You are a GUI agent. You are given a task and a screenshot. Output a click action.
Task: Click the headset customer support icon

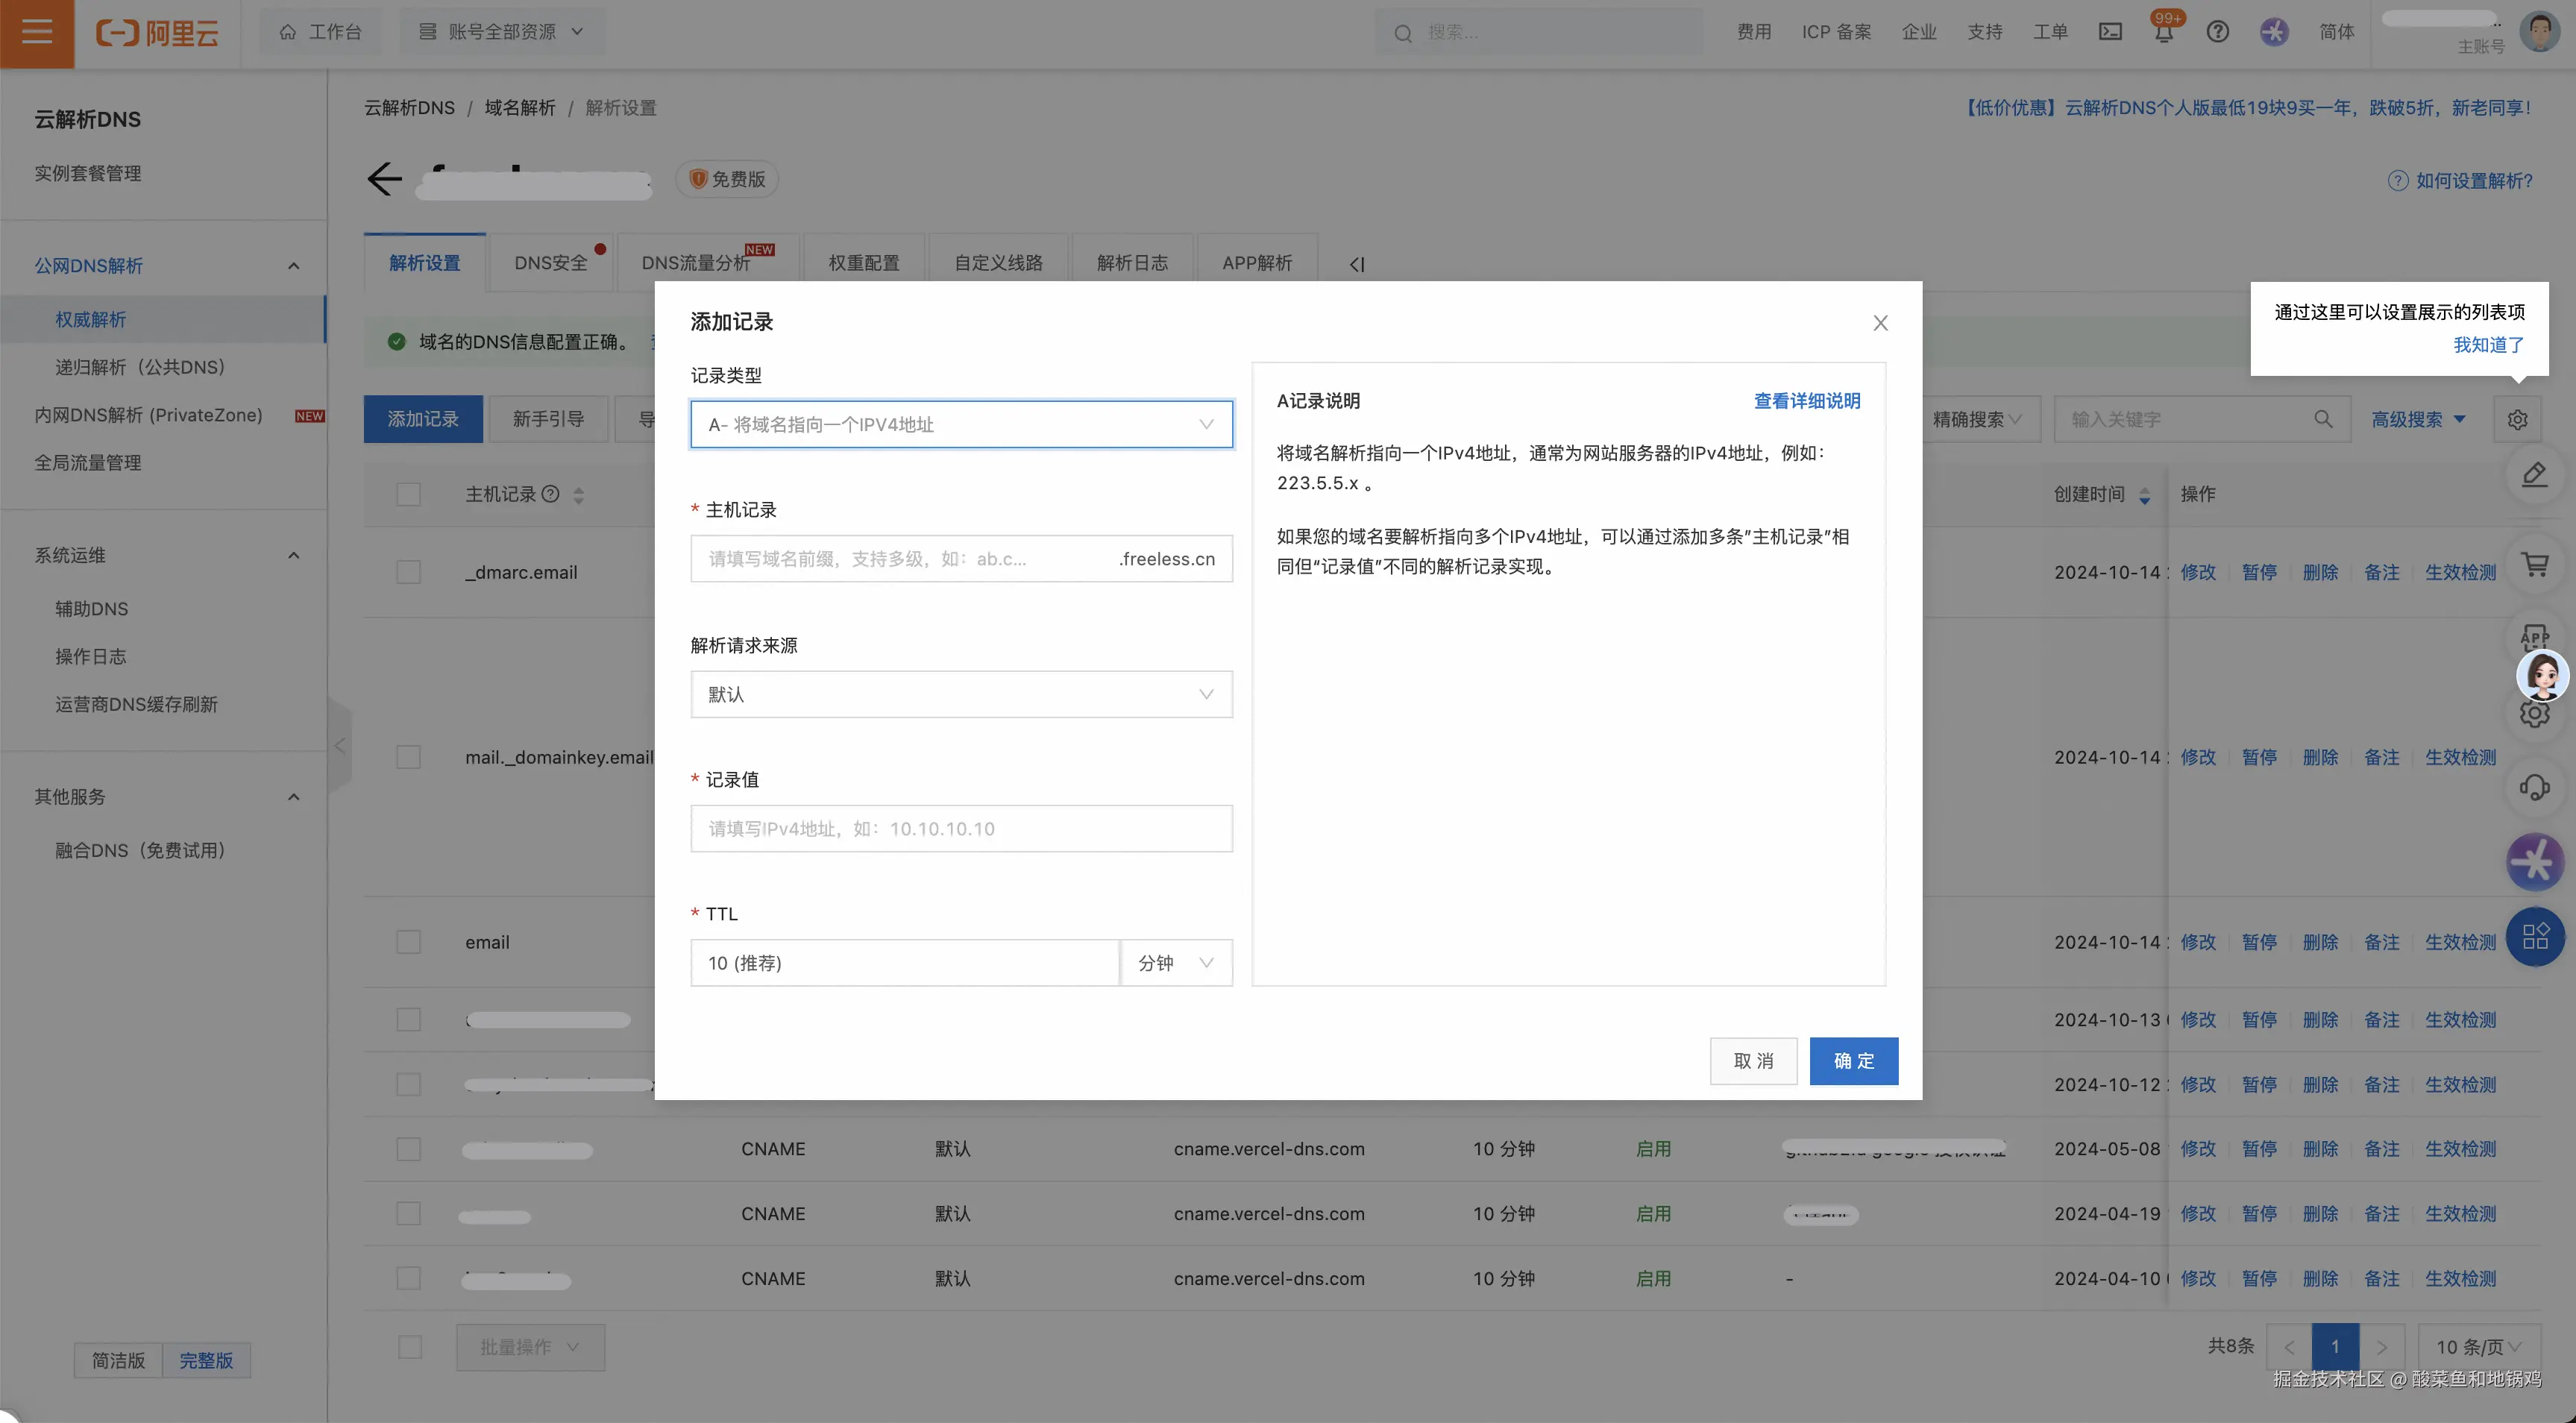tap(2535, 788)
